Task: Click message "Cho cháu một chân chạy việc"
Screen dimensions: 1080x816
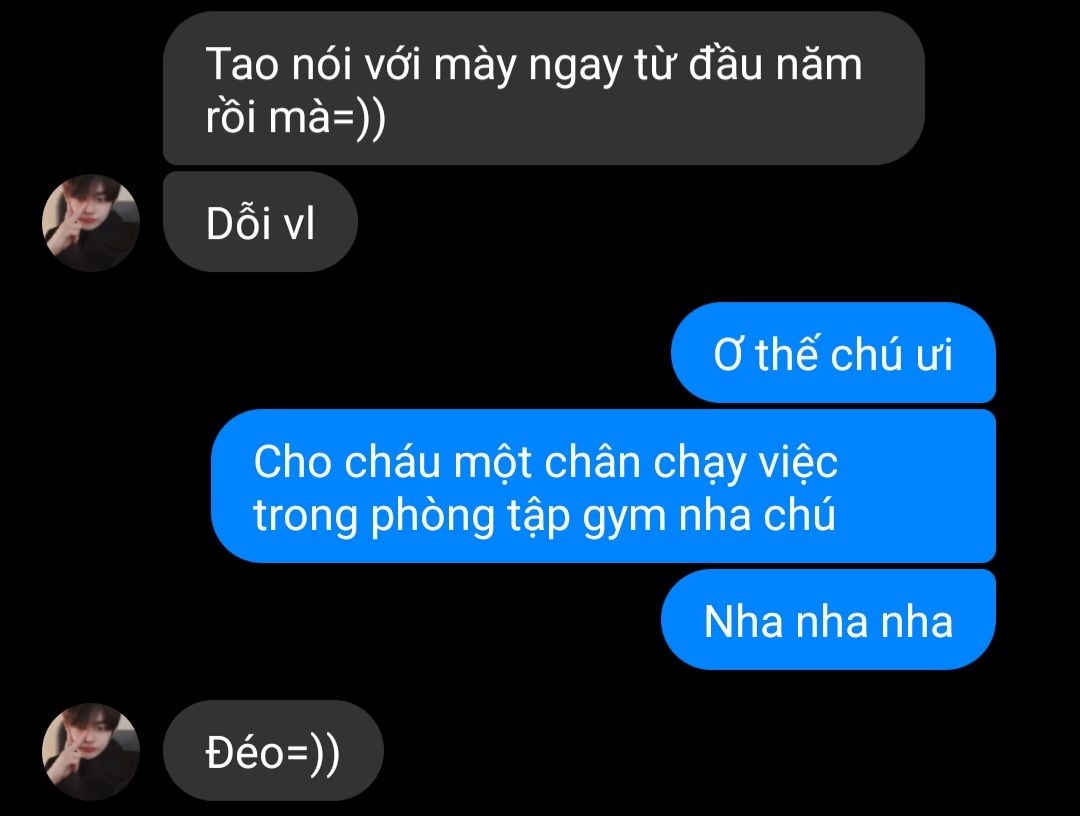Action: [x=603, y=486]
